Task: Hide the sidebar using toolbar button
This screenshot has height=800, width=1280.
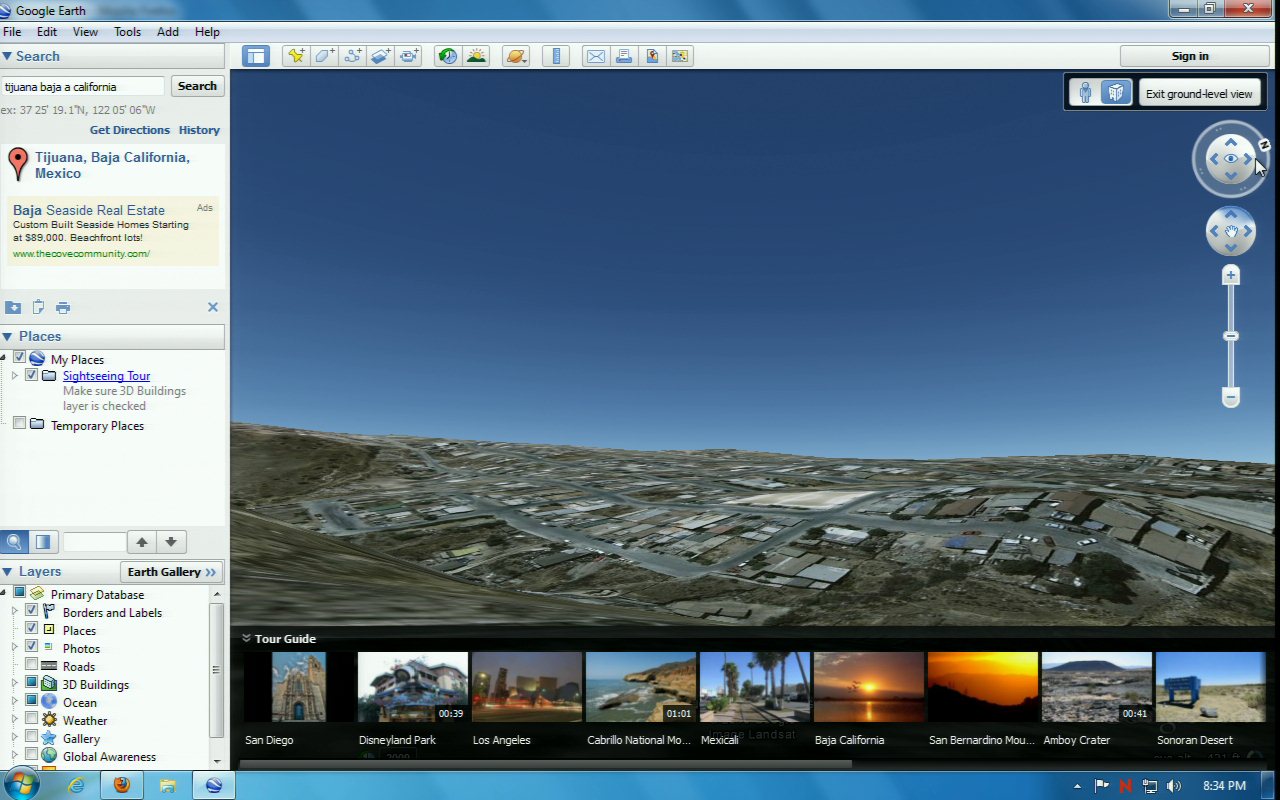Action: [256, 56]
